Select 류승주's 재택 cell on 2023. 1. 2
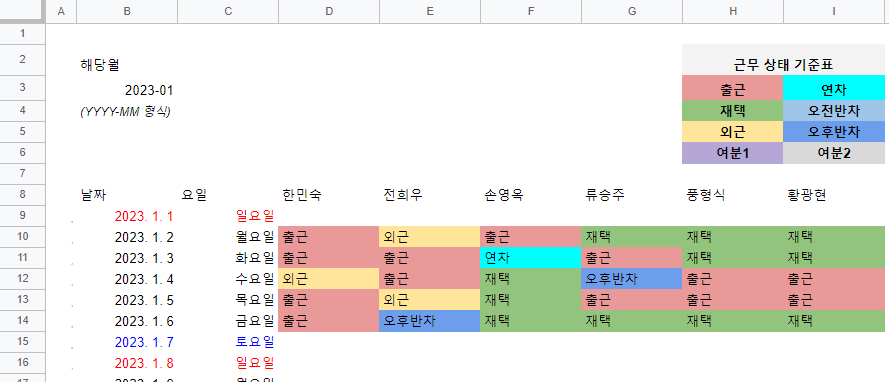Image resolution: width=889 pixels, height=382 pixels. (632, 237)
